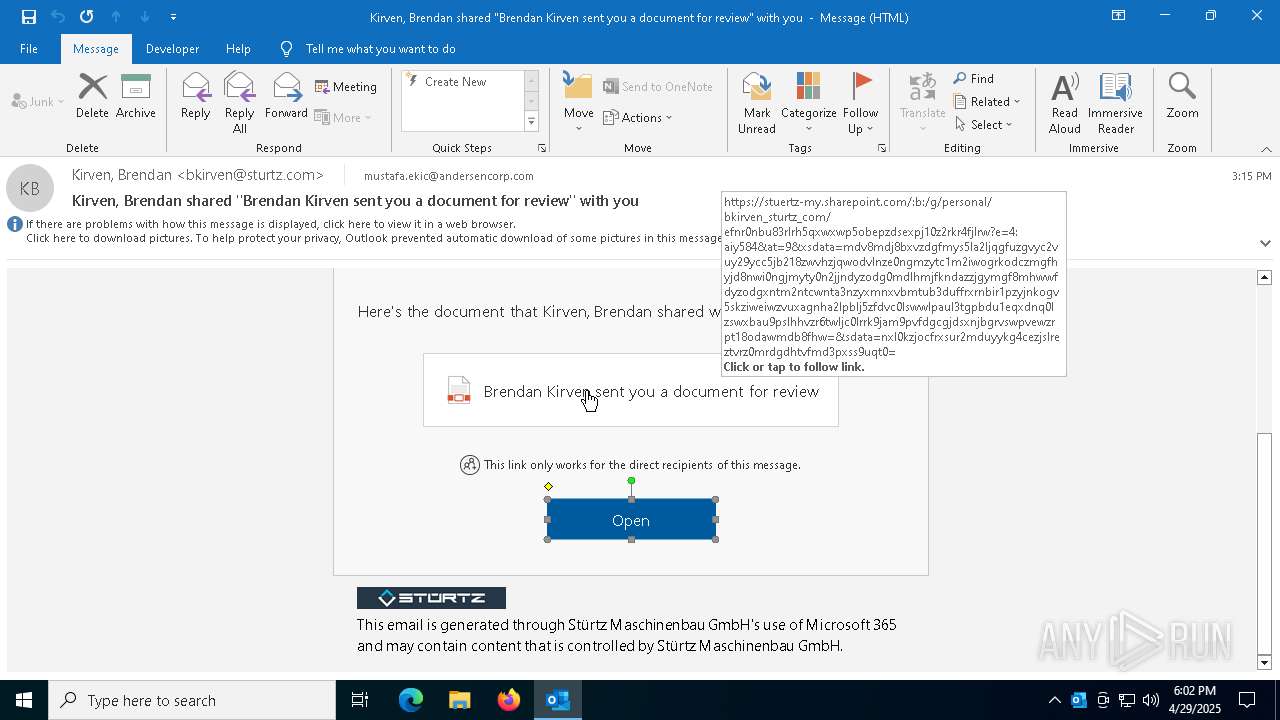1280x720 pixels.
Task: Open the Move folder dropdown
Action: click(x=578, y=103)
